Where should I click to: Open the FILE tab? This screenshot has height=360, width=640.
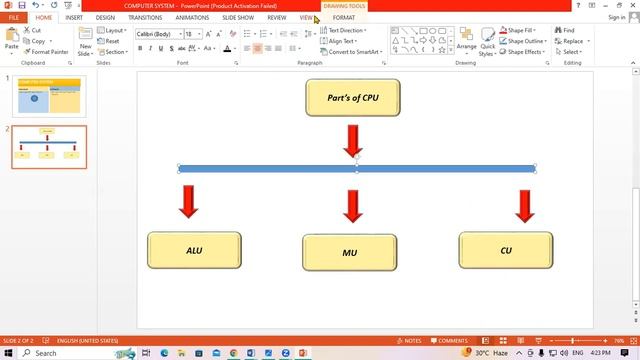click(x=13, y=18)
